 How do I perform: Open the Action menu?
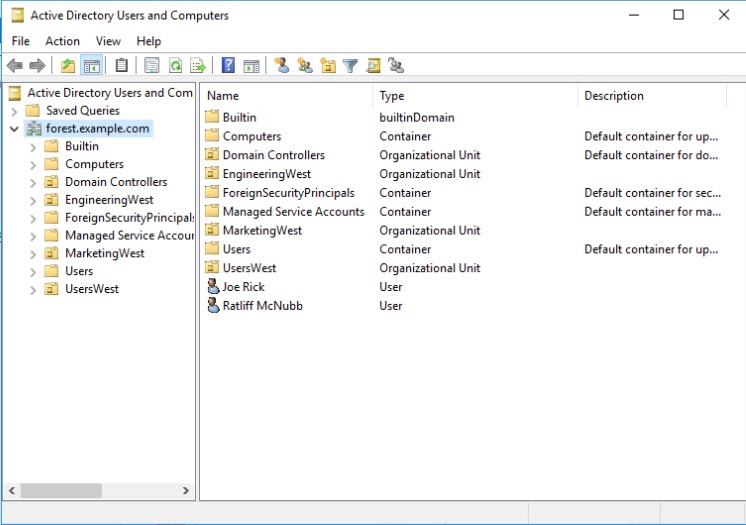[x=62, y=41]
